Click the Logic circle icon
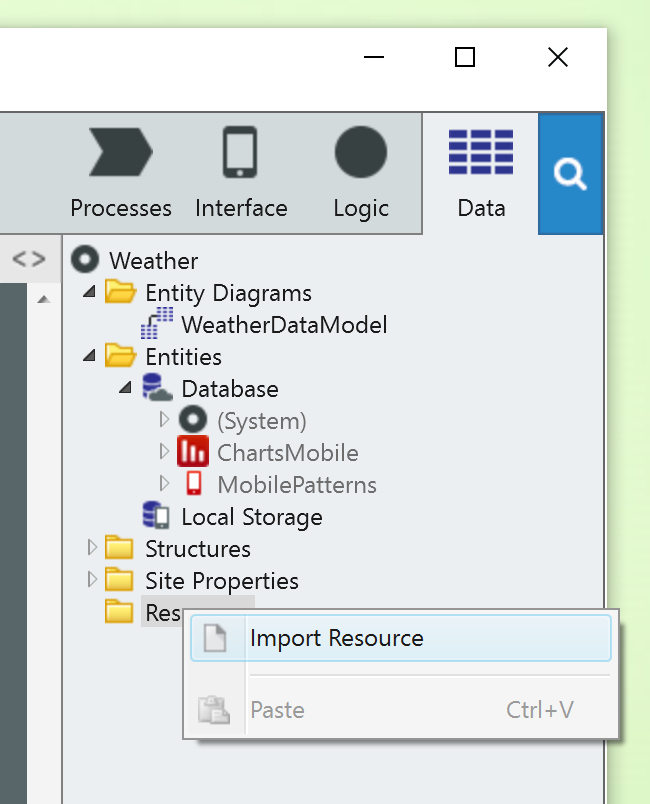The height and width of the screenshot is (804, 650). click(360, 151)
